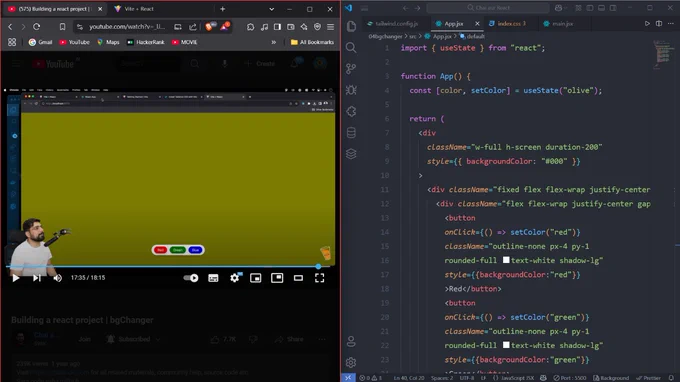
Task: Expand browser tab search chevron
Action: pyautogui.click(x=271, y=9)
